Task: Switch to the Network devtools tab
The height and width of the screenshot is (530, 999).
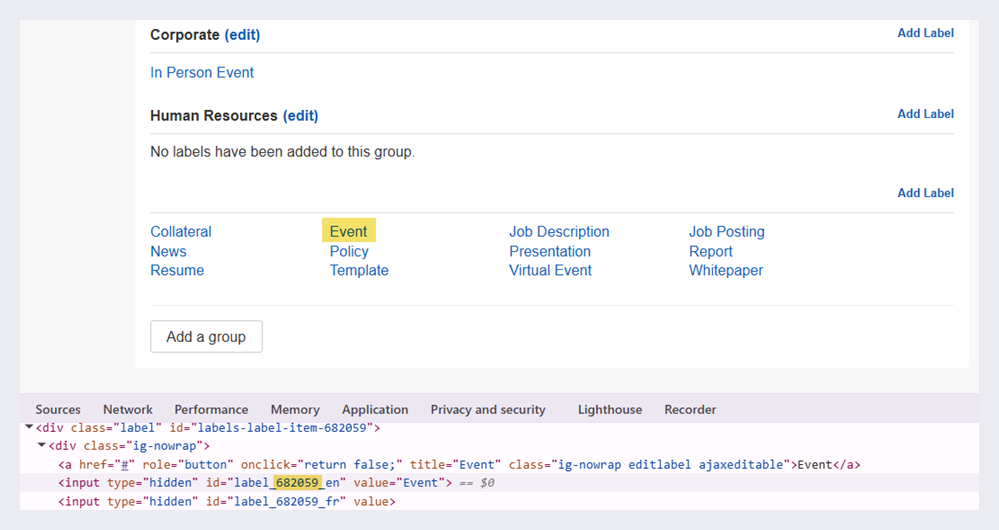Action: [x=128, y=410]
